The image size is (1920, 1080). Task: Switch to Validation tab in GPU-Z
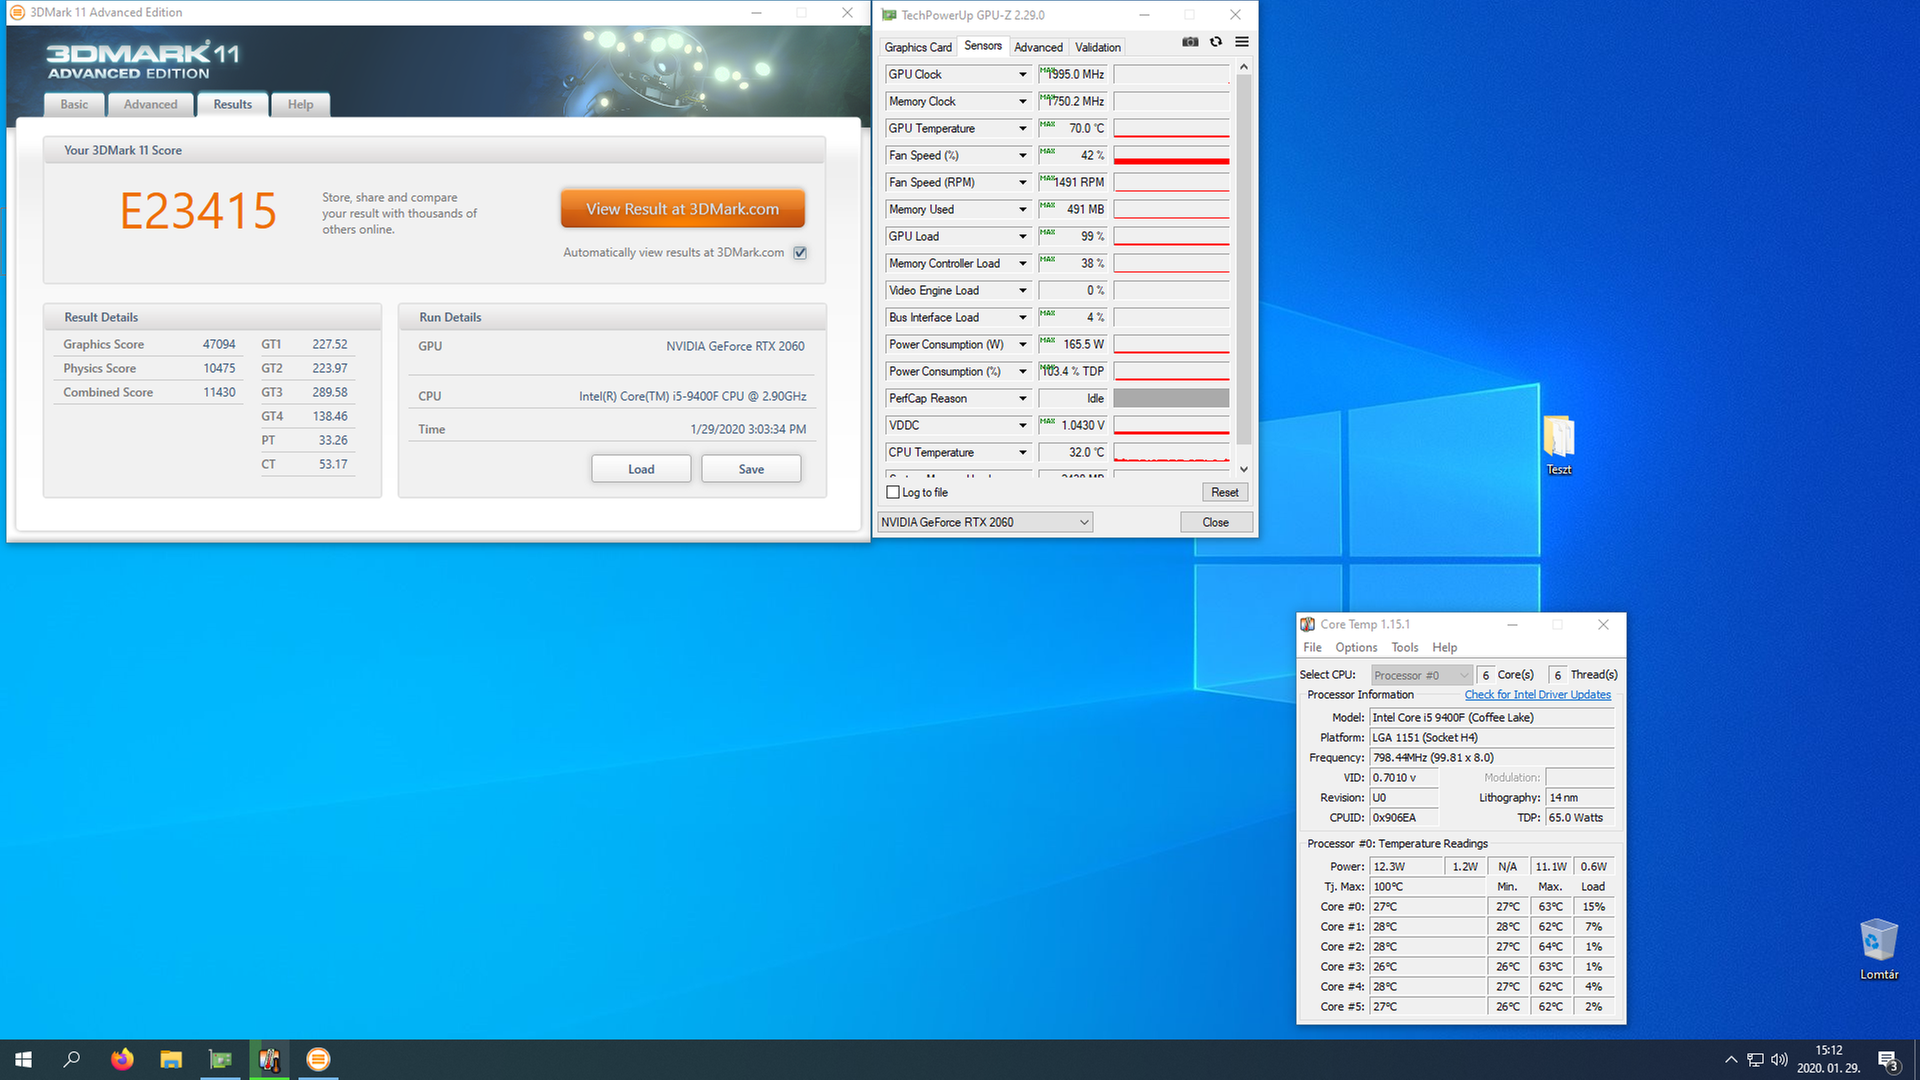point(1098,47)
